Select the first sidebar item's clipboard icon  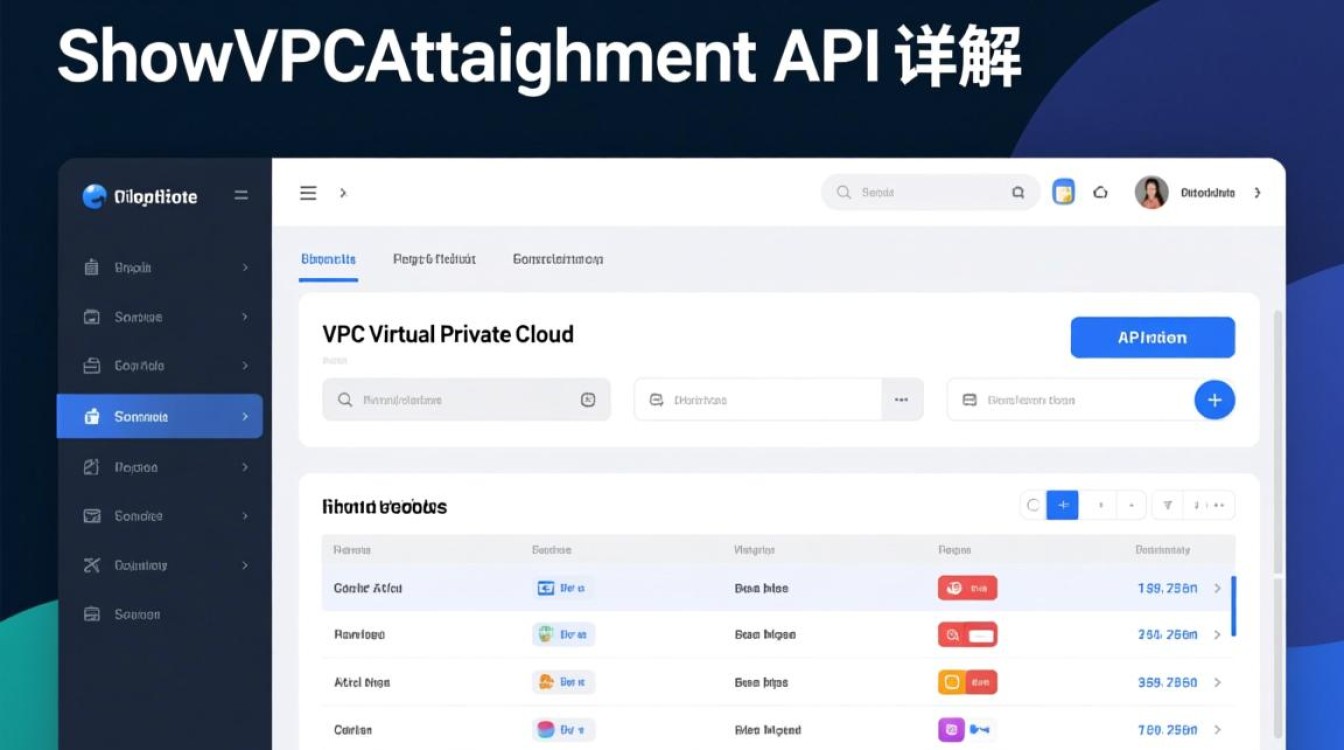[x=90, y=267]
